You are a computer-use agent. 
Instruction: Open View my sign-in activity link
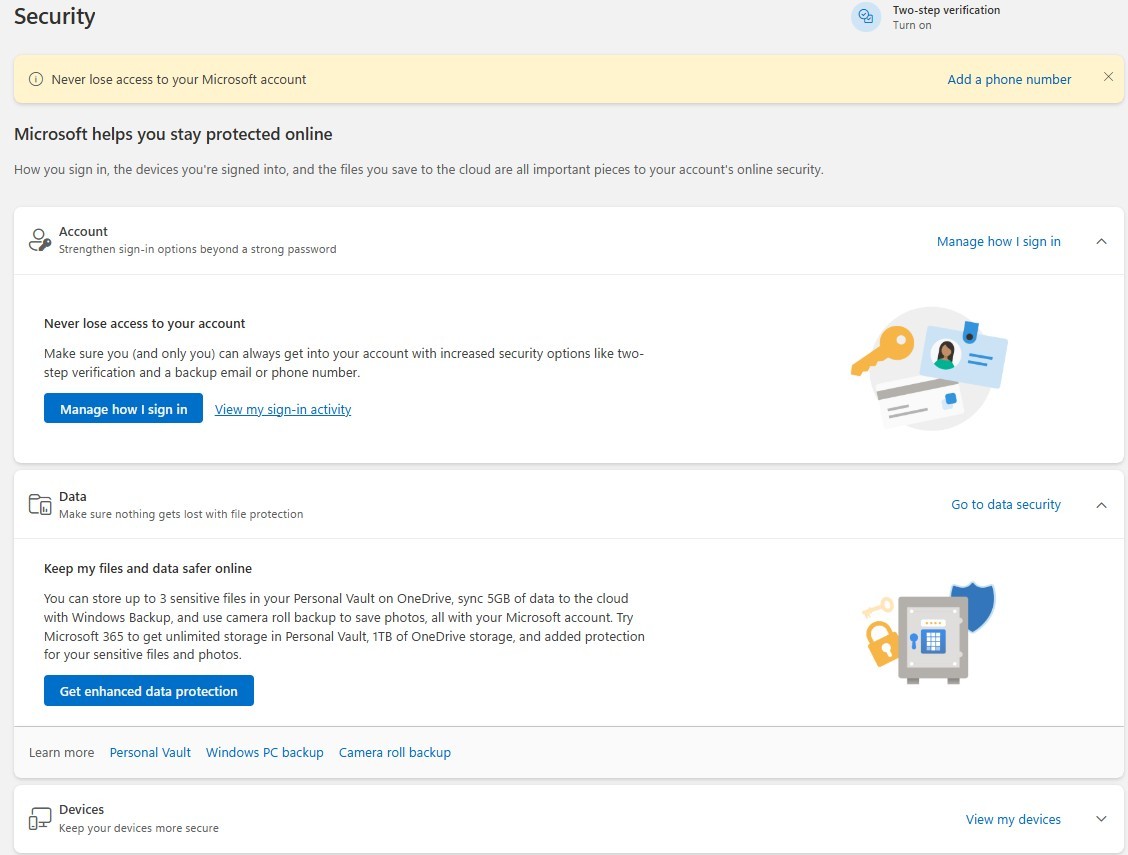coord(283,409)
